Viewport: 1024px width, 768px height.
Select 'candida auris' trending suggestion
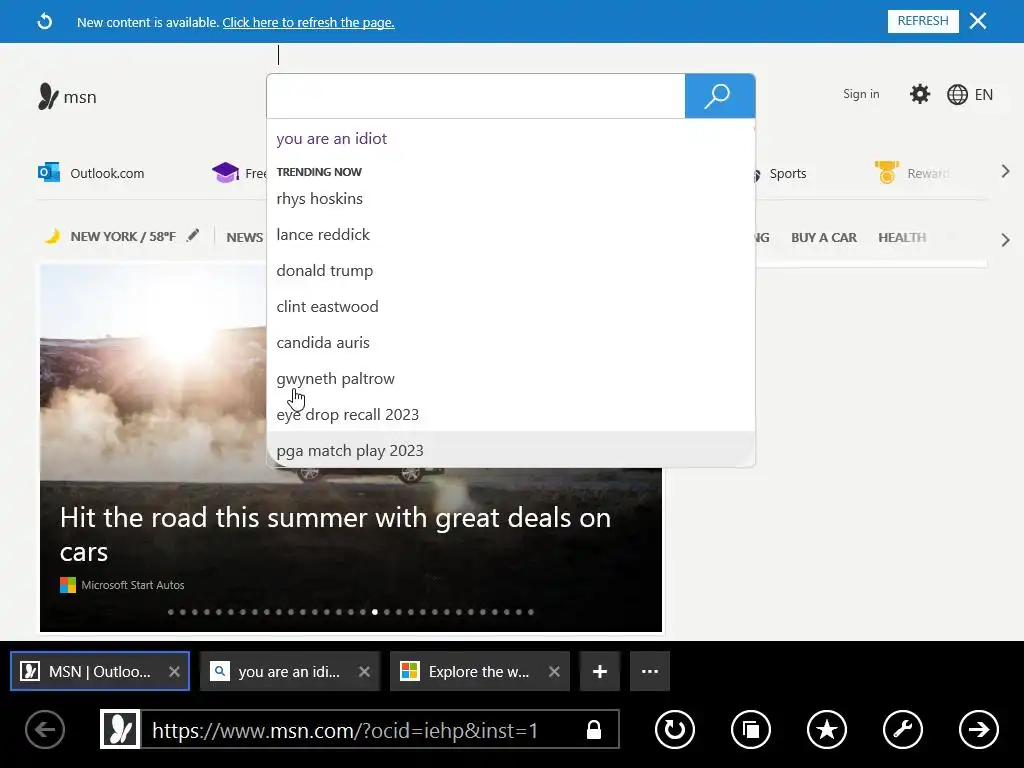pyautogui.click(x=511, y=342)
